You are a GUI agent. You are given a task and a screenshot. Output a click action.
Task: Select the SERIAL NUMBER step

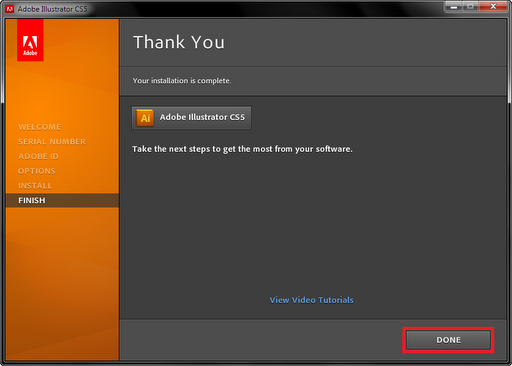[x=52, y=142]
